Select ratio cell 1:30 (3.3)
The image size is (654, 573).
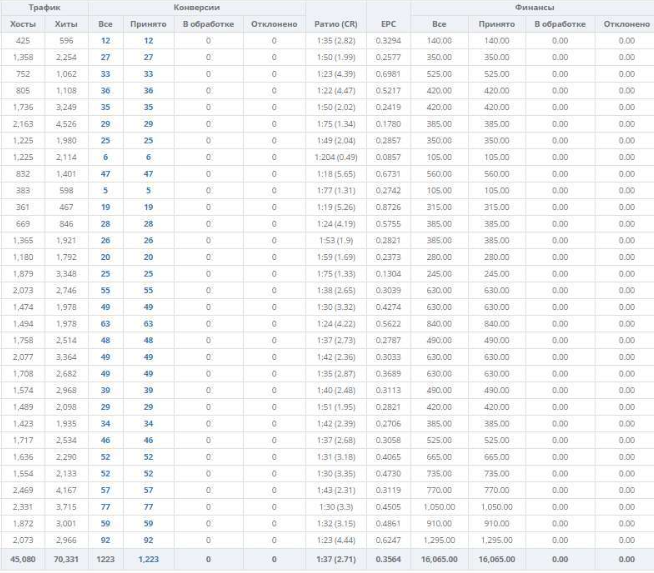click(336, 507)
